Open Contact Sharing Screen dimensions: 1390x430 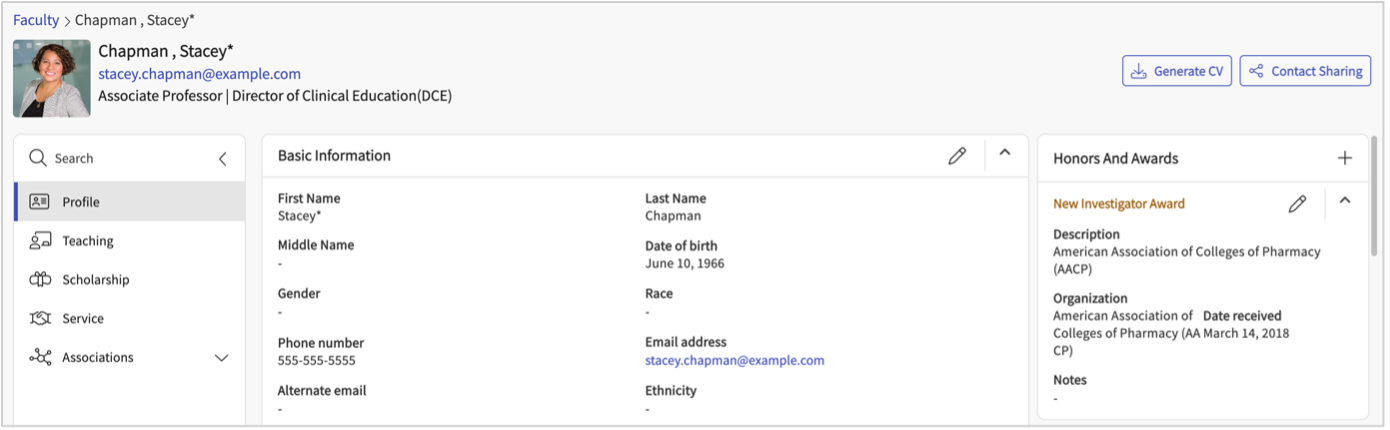point(1305,71)
